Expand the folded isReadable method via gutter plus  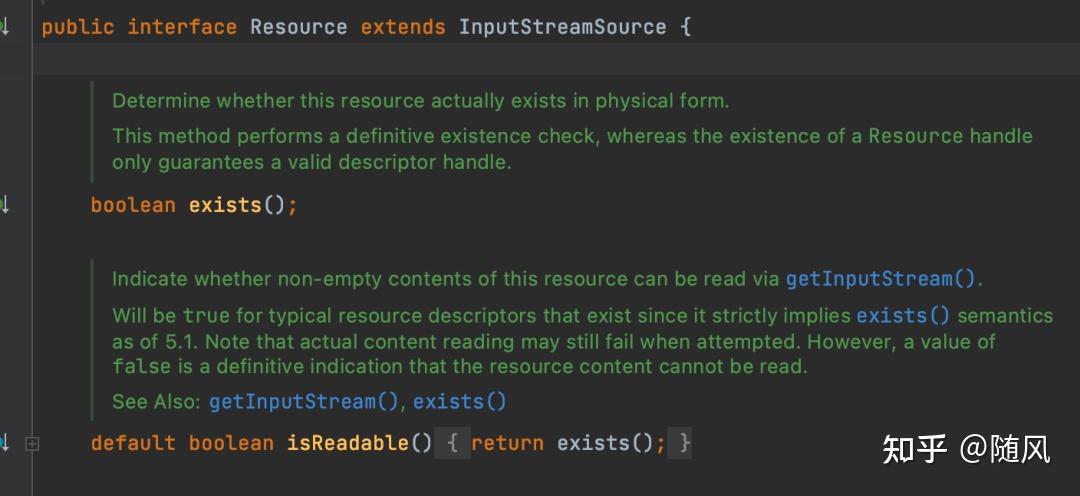(32, 443)
